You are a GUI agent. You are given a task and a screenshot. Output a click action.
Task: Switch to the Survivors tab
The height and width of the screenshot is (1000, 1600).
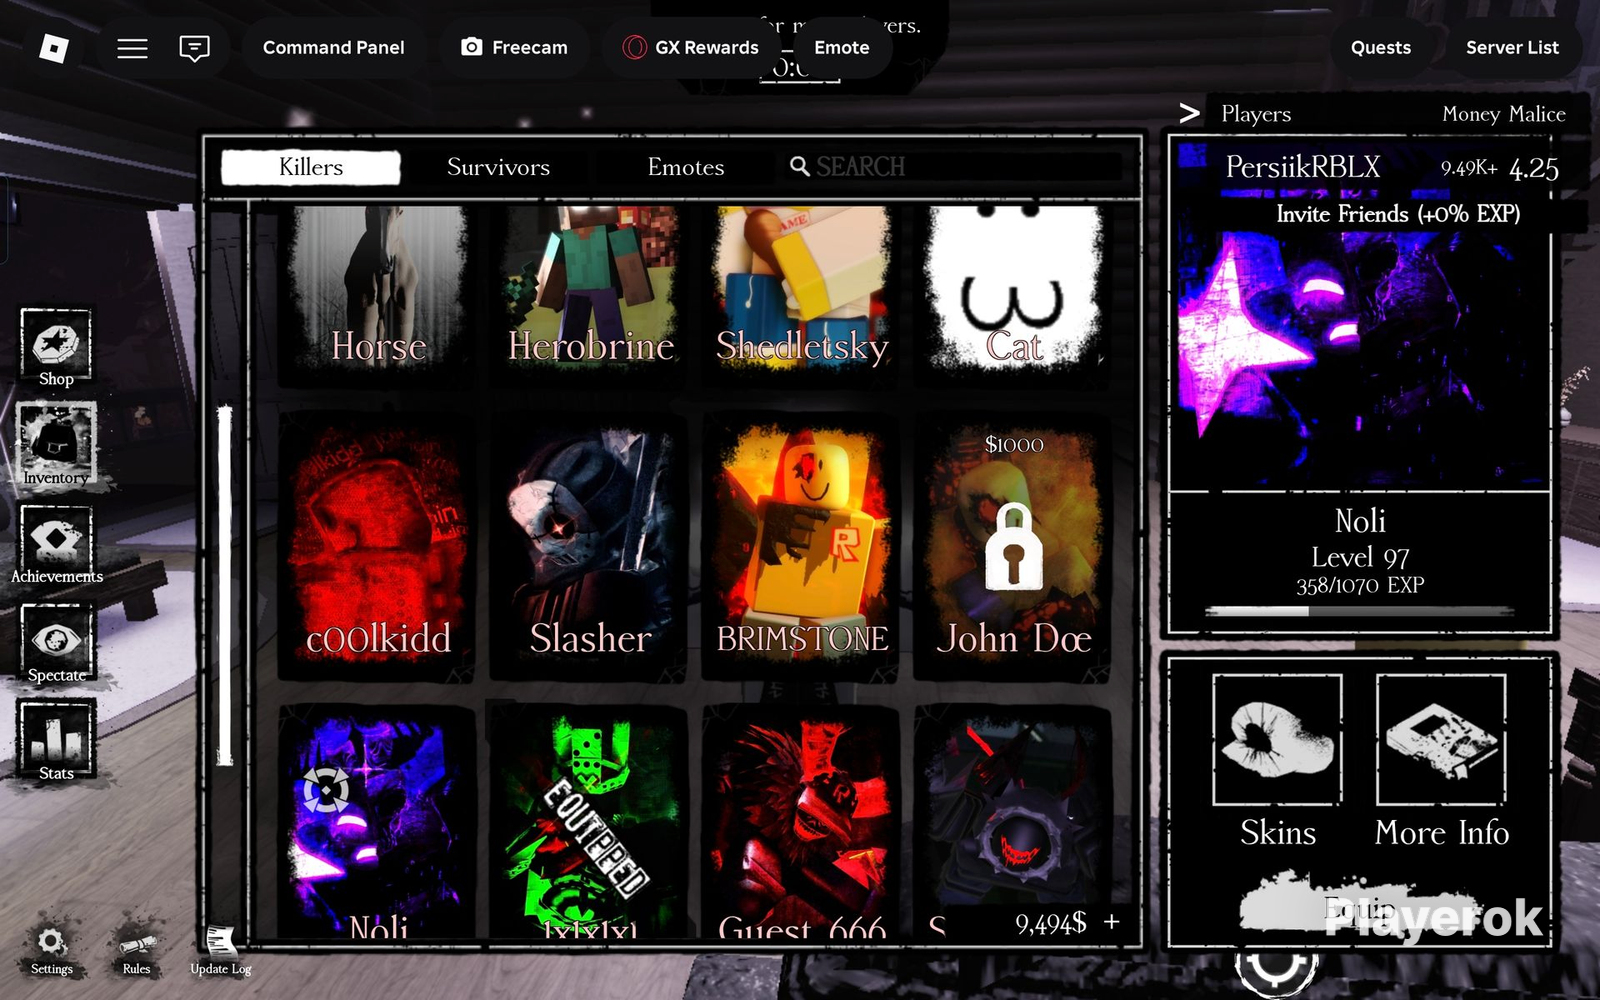coord(498,167)
